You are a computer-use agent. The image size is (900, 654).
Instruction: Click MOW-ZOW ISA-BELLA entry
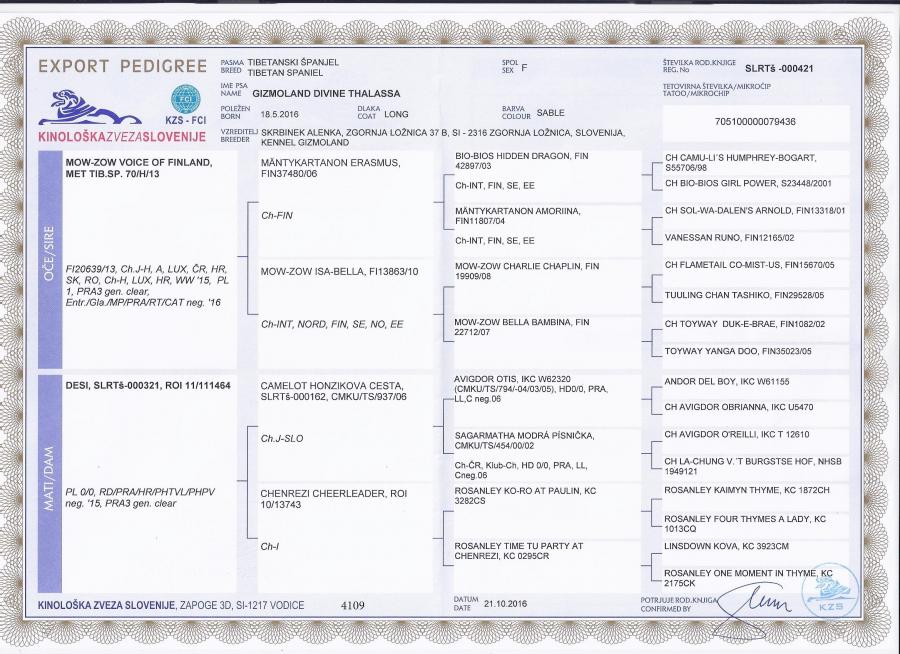(x=339, y=271)
